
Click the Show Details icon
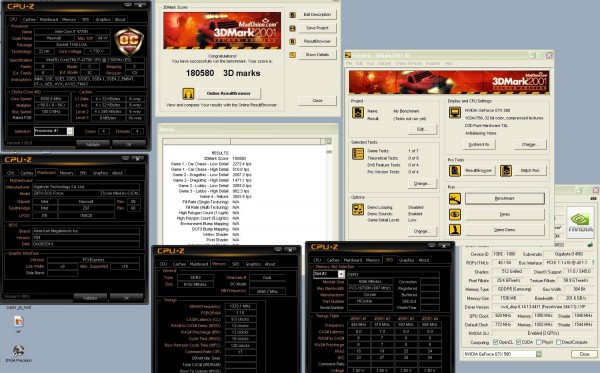point(292,55)
